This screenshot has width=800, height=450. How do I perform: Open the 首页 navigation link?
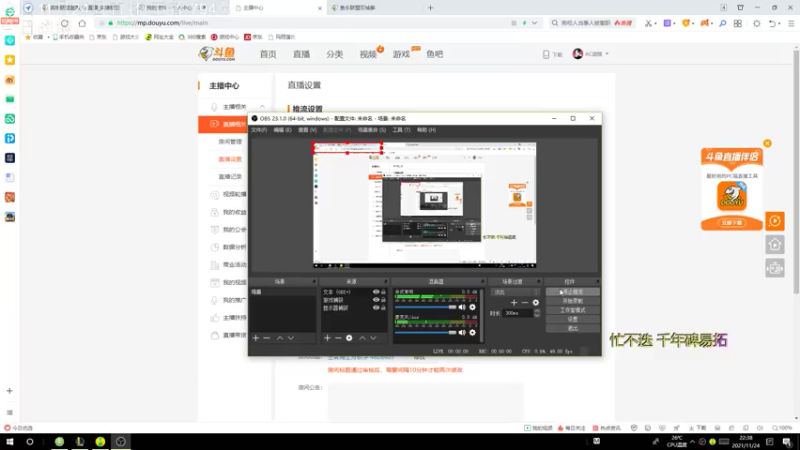268,54
